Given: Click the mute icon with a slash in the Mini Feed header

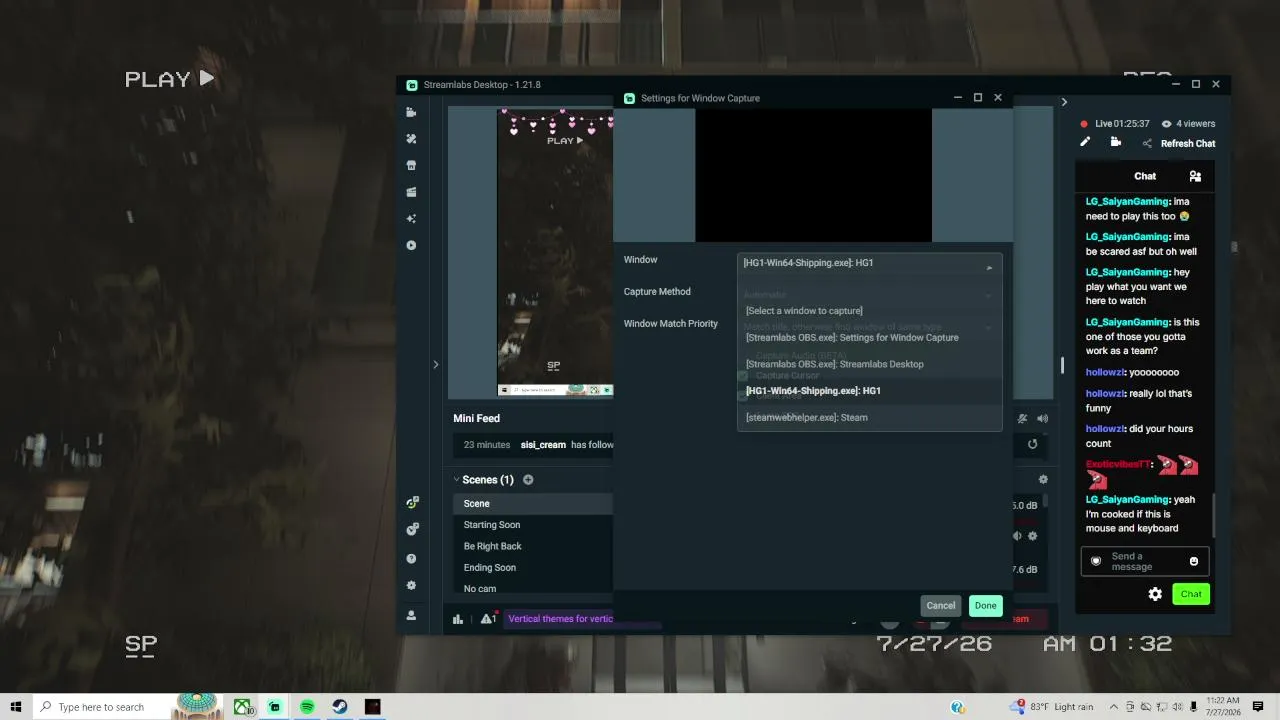Looking at the screenshot, I should [x=1022, y=419].
